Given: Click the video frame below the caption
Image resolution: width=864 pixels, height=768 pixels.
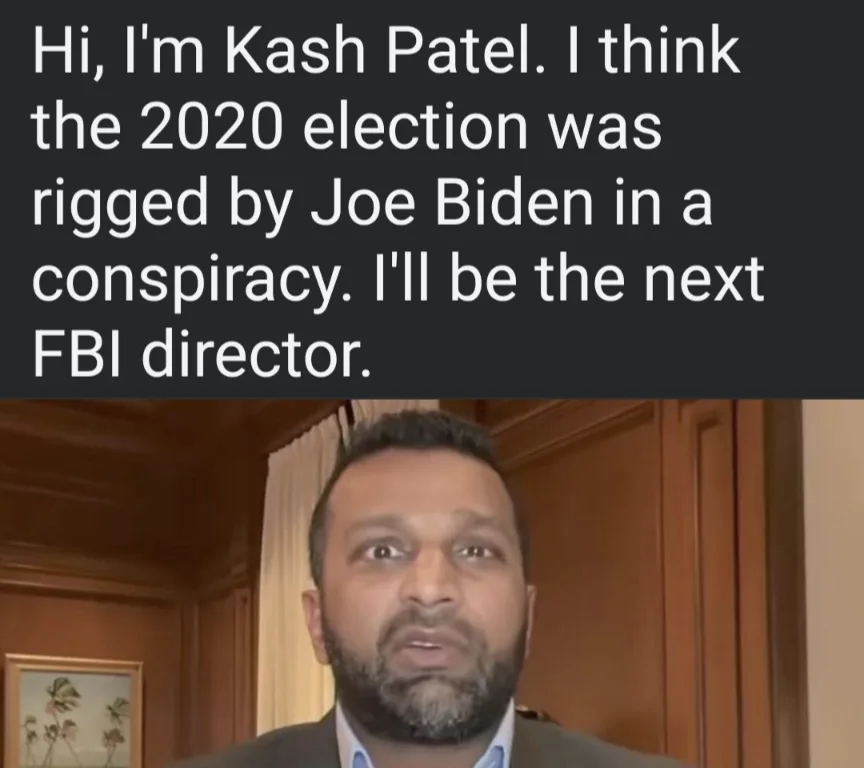Looking at the screenshot, I should point(432,583).
